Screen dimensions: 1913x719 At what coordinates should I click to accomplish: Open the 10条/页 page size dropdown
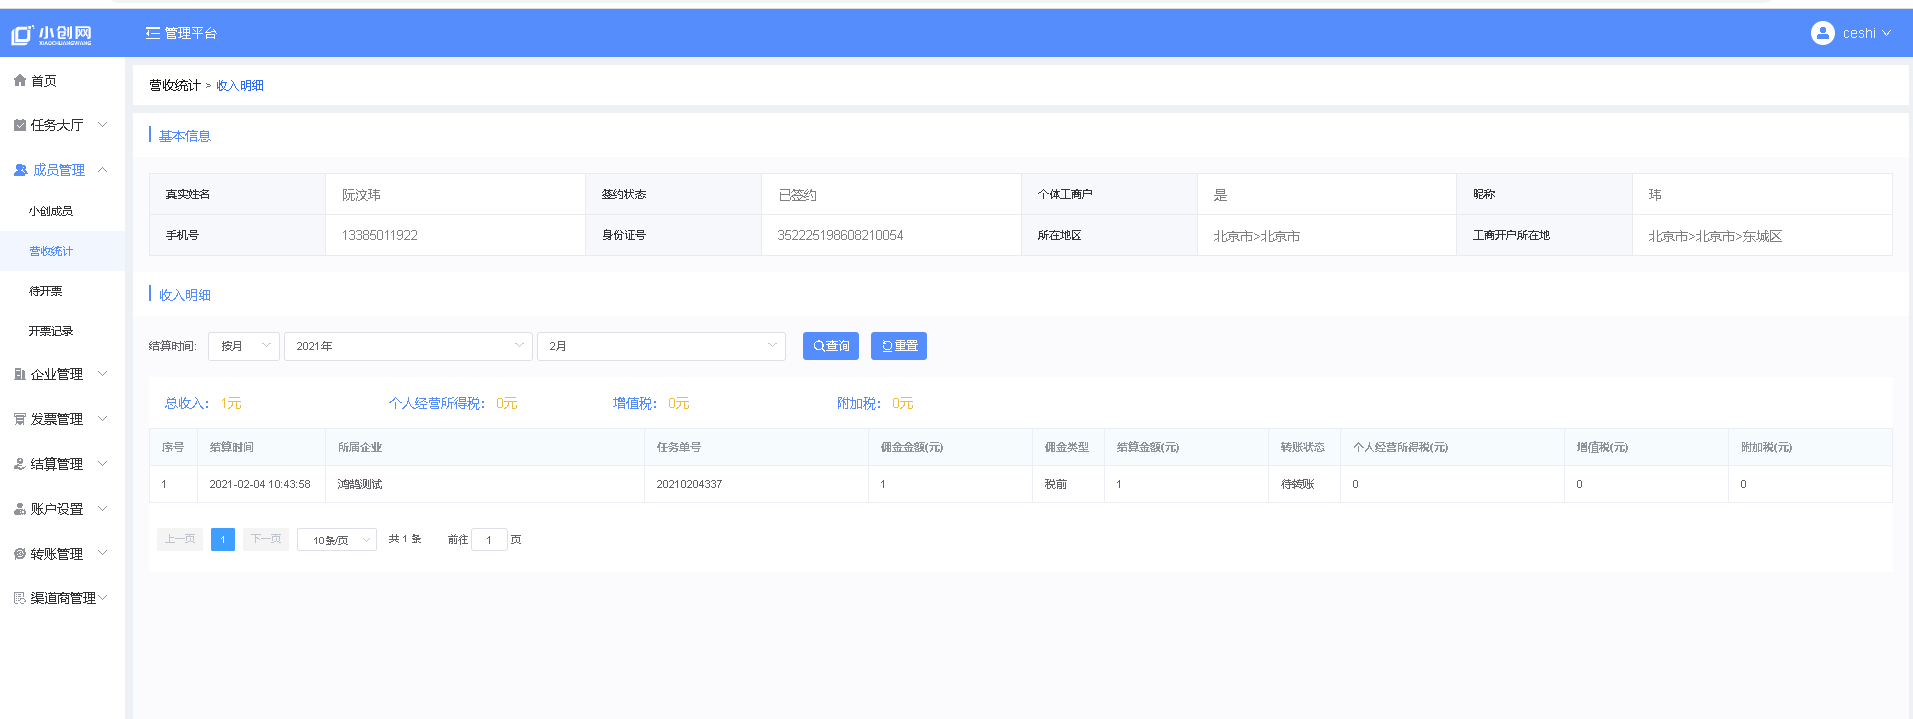337,540
